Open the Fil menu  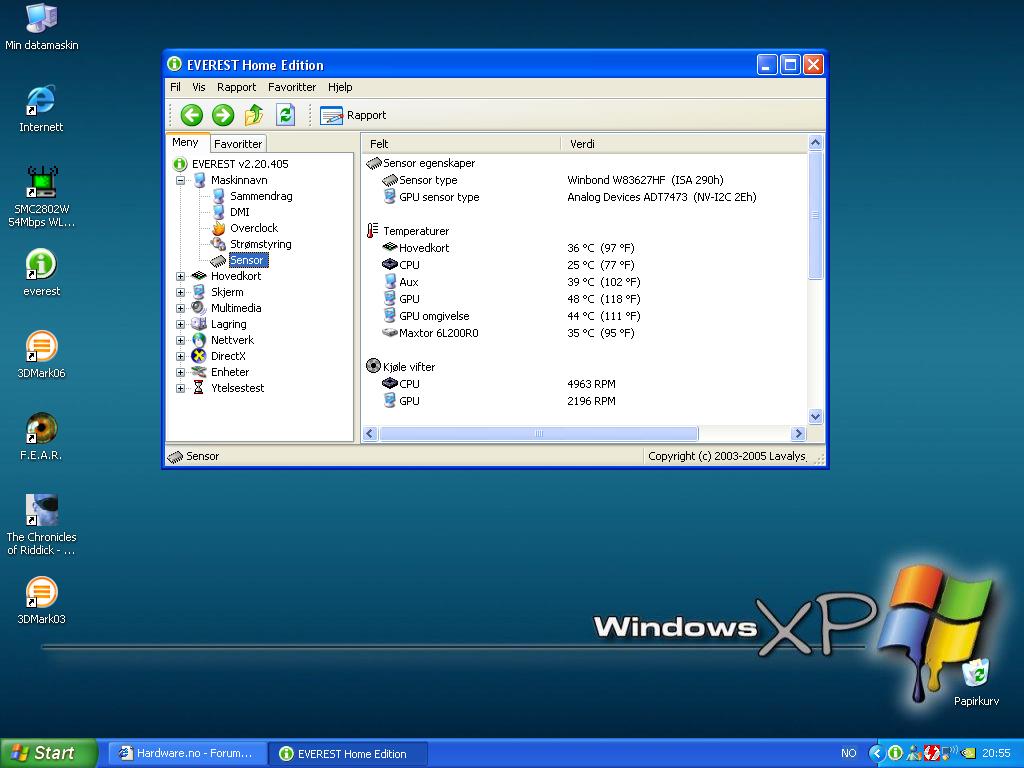[175, 87]
